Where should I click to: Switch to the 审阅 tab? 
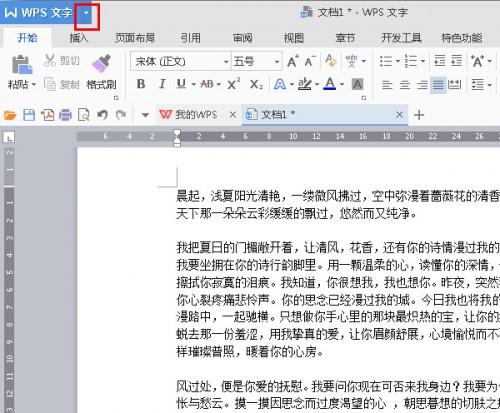click(242, 38)
